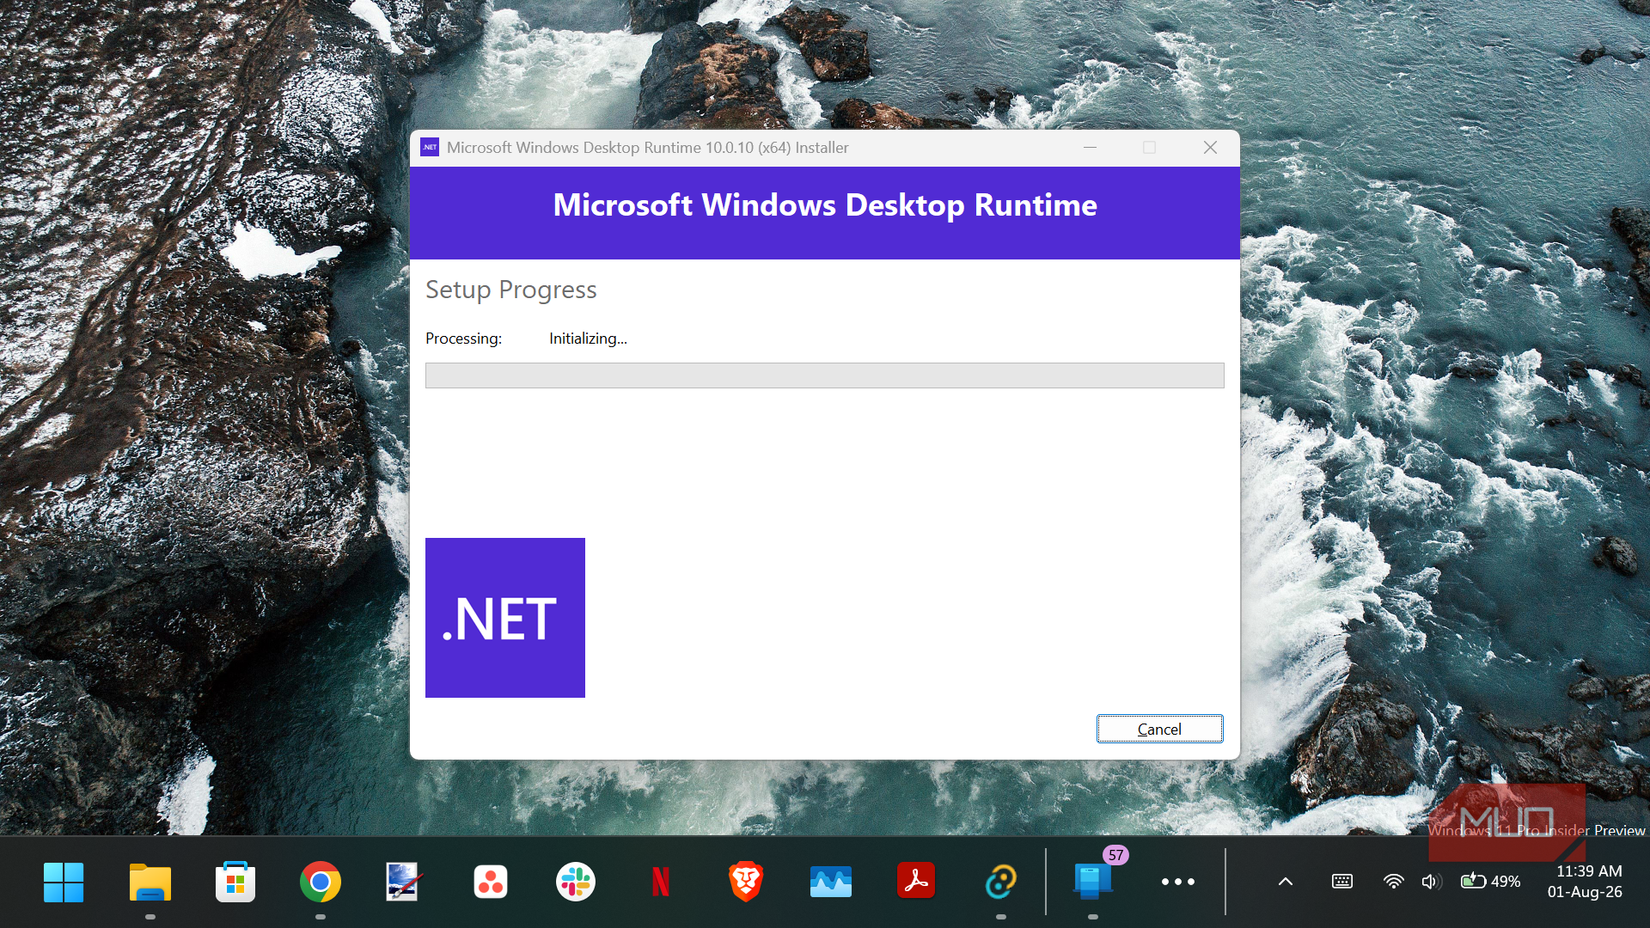Expand the hidden system tray icons
This screenshot has height=928, width=1650.
1286,882
